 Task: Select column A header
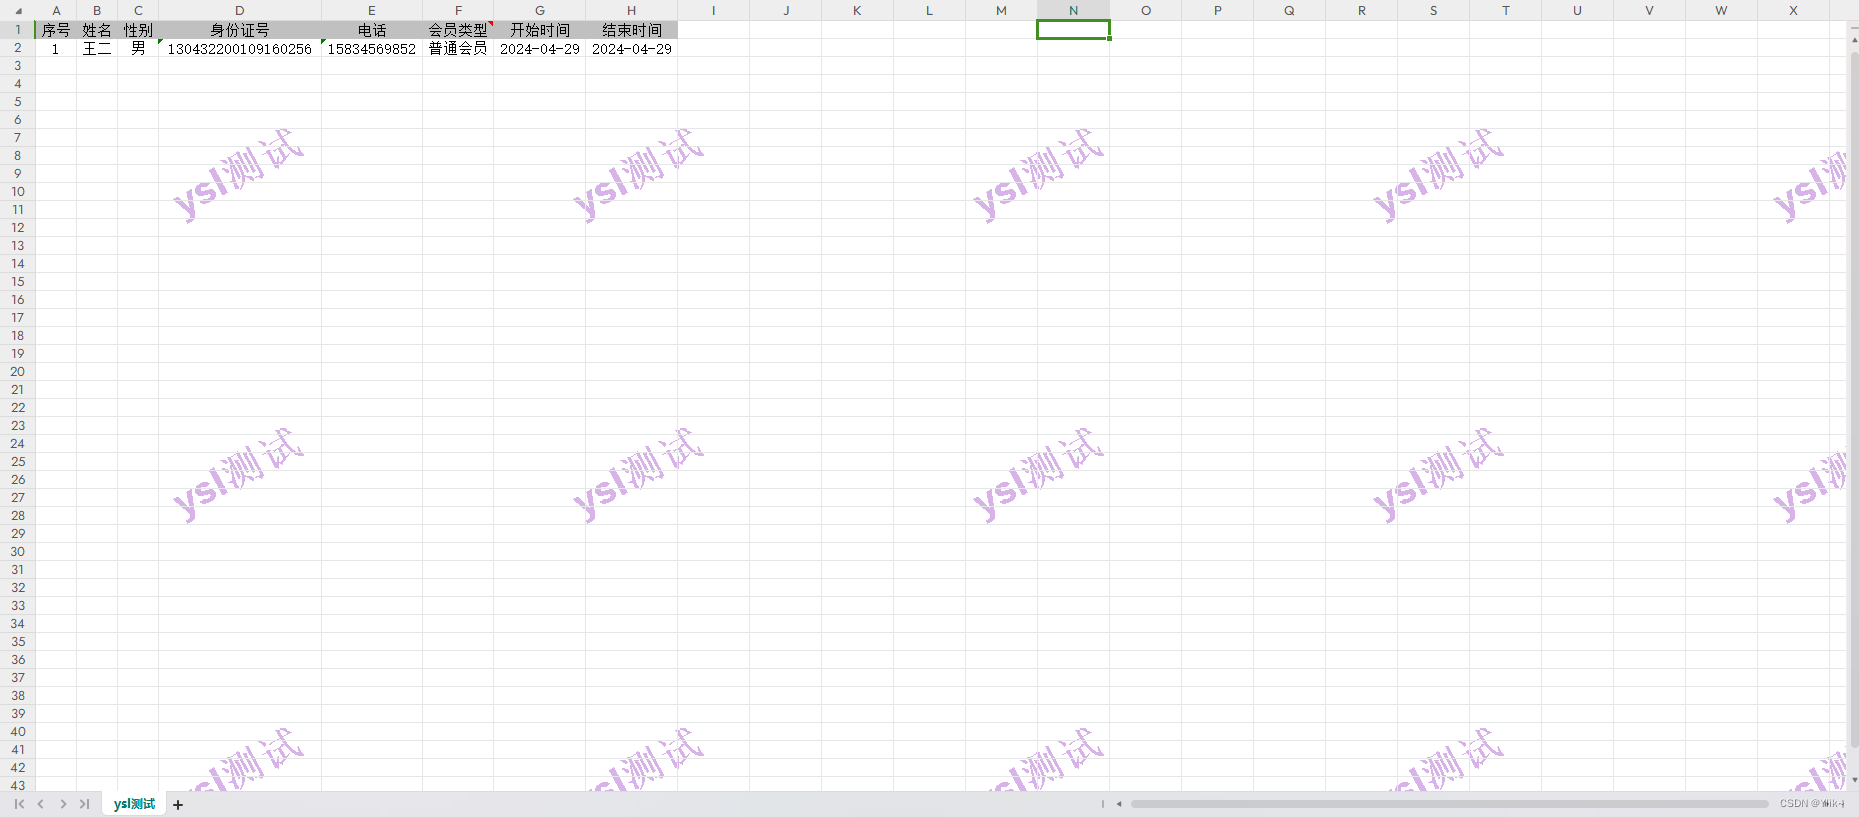click(56, 10)
